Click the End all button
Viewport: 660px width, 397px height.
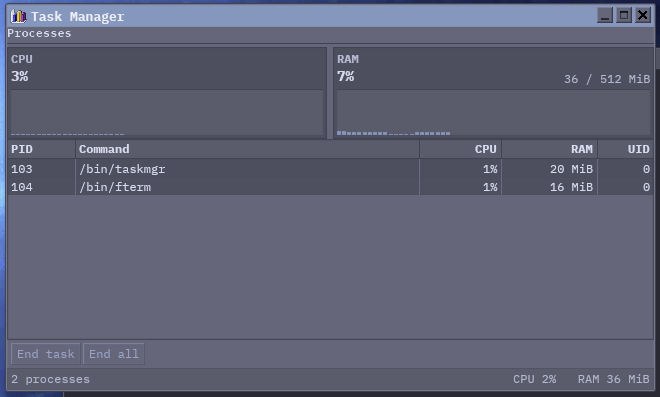[114, 354]
